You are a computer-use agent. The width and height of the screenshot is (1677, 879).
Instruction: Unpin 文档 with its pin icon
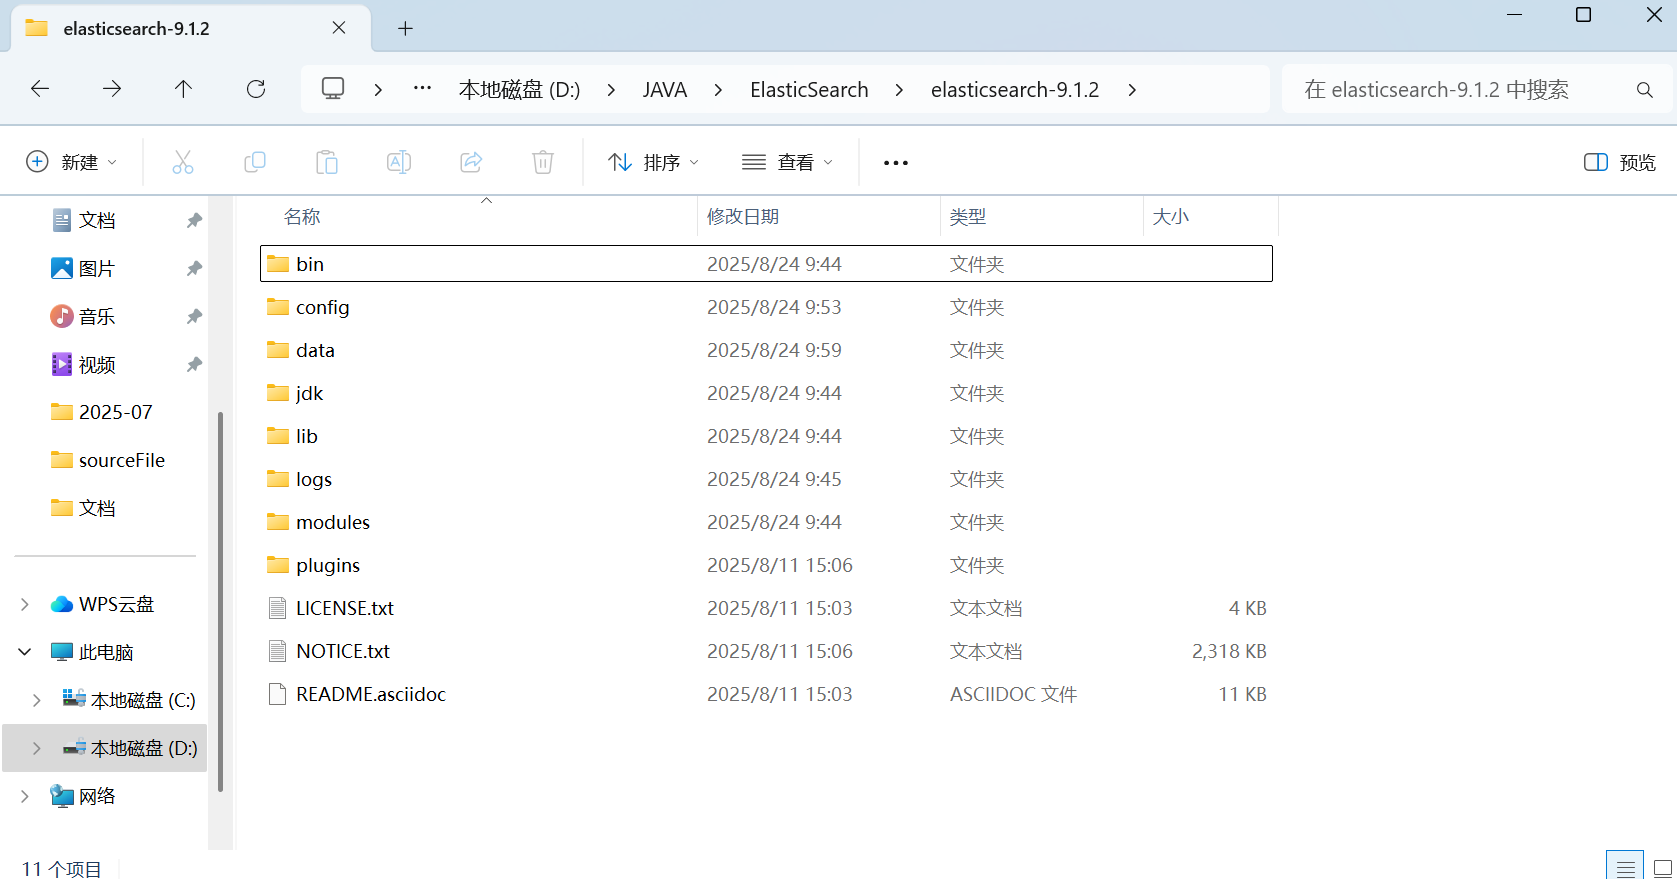(x=194, y=220)
